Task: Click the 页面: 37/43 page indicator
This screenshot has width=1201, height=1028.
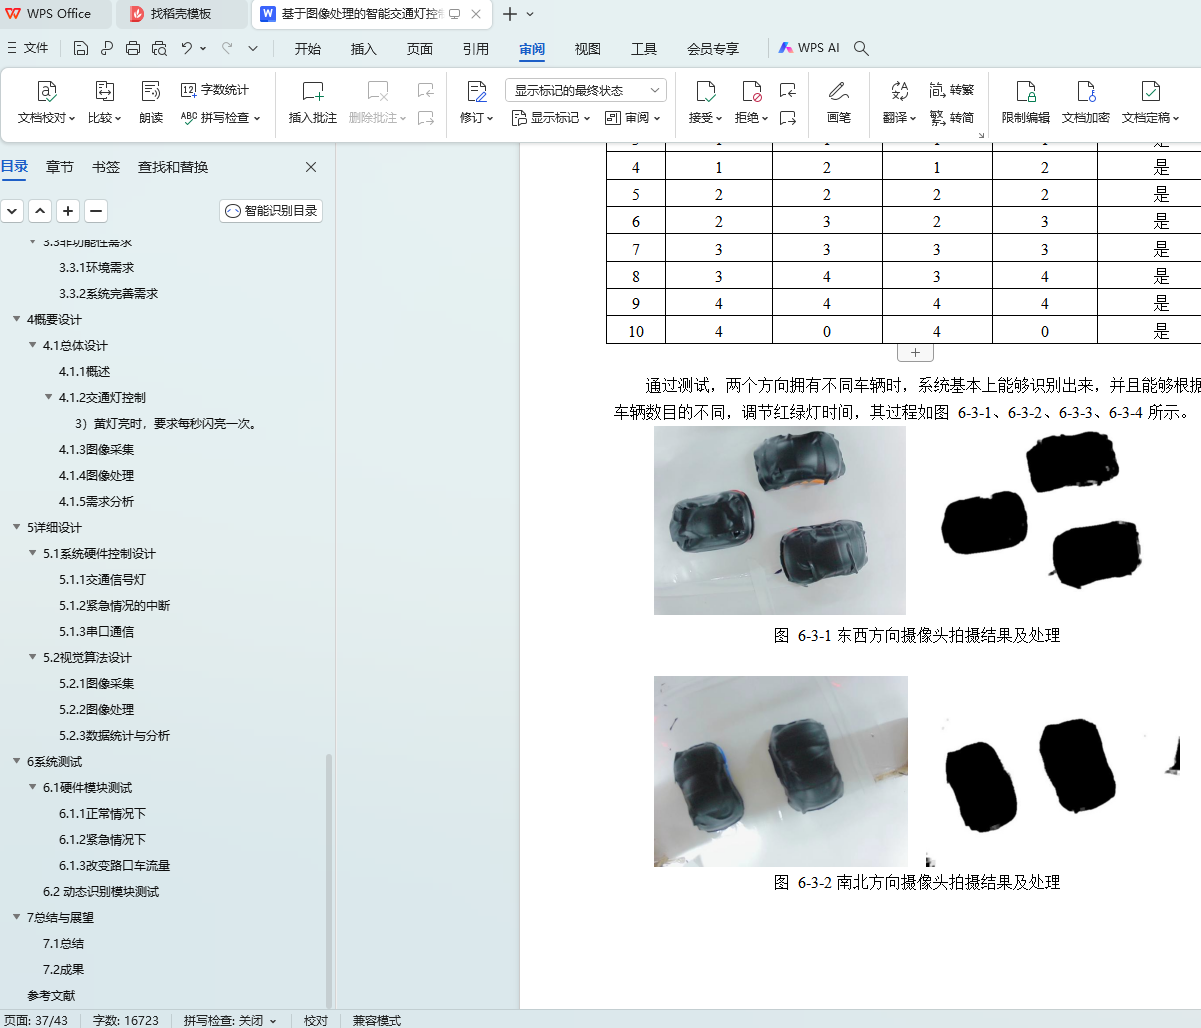Action: (36, 1020)
